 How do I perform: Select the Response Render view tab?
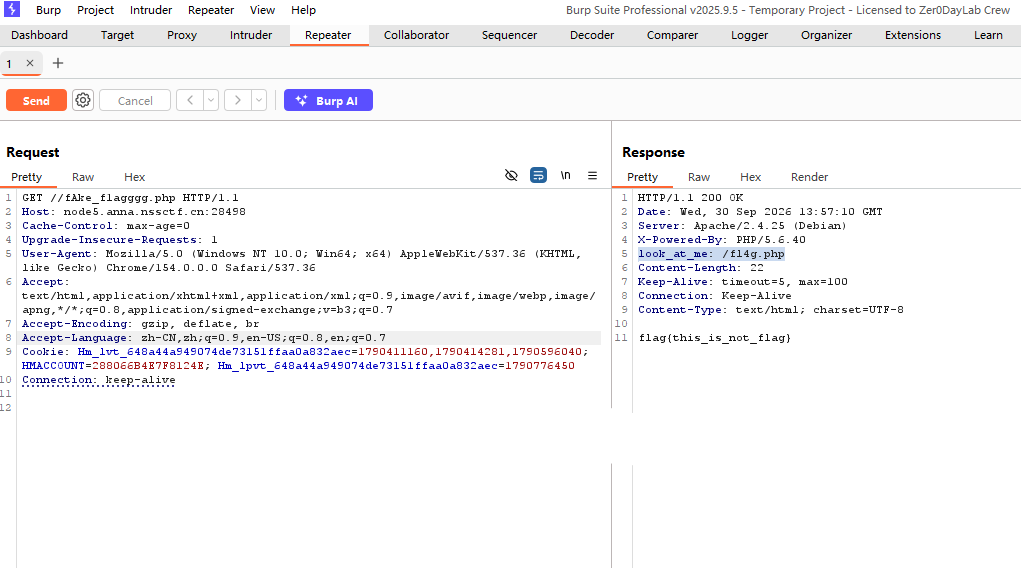(809, 177)
